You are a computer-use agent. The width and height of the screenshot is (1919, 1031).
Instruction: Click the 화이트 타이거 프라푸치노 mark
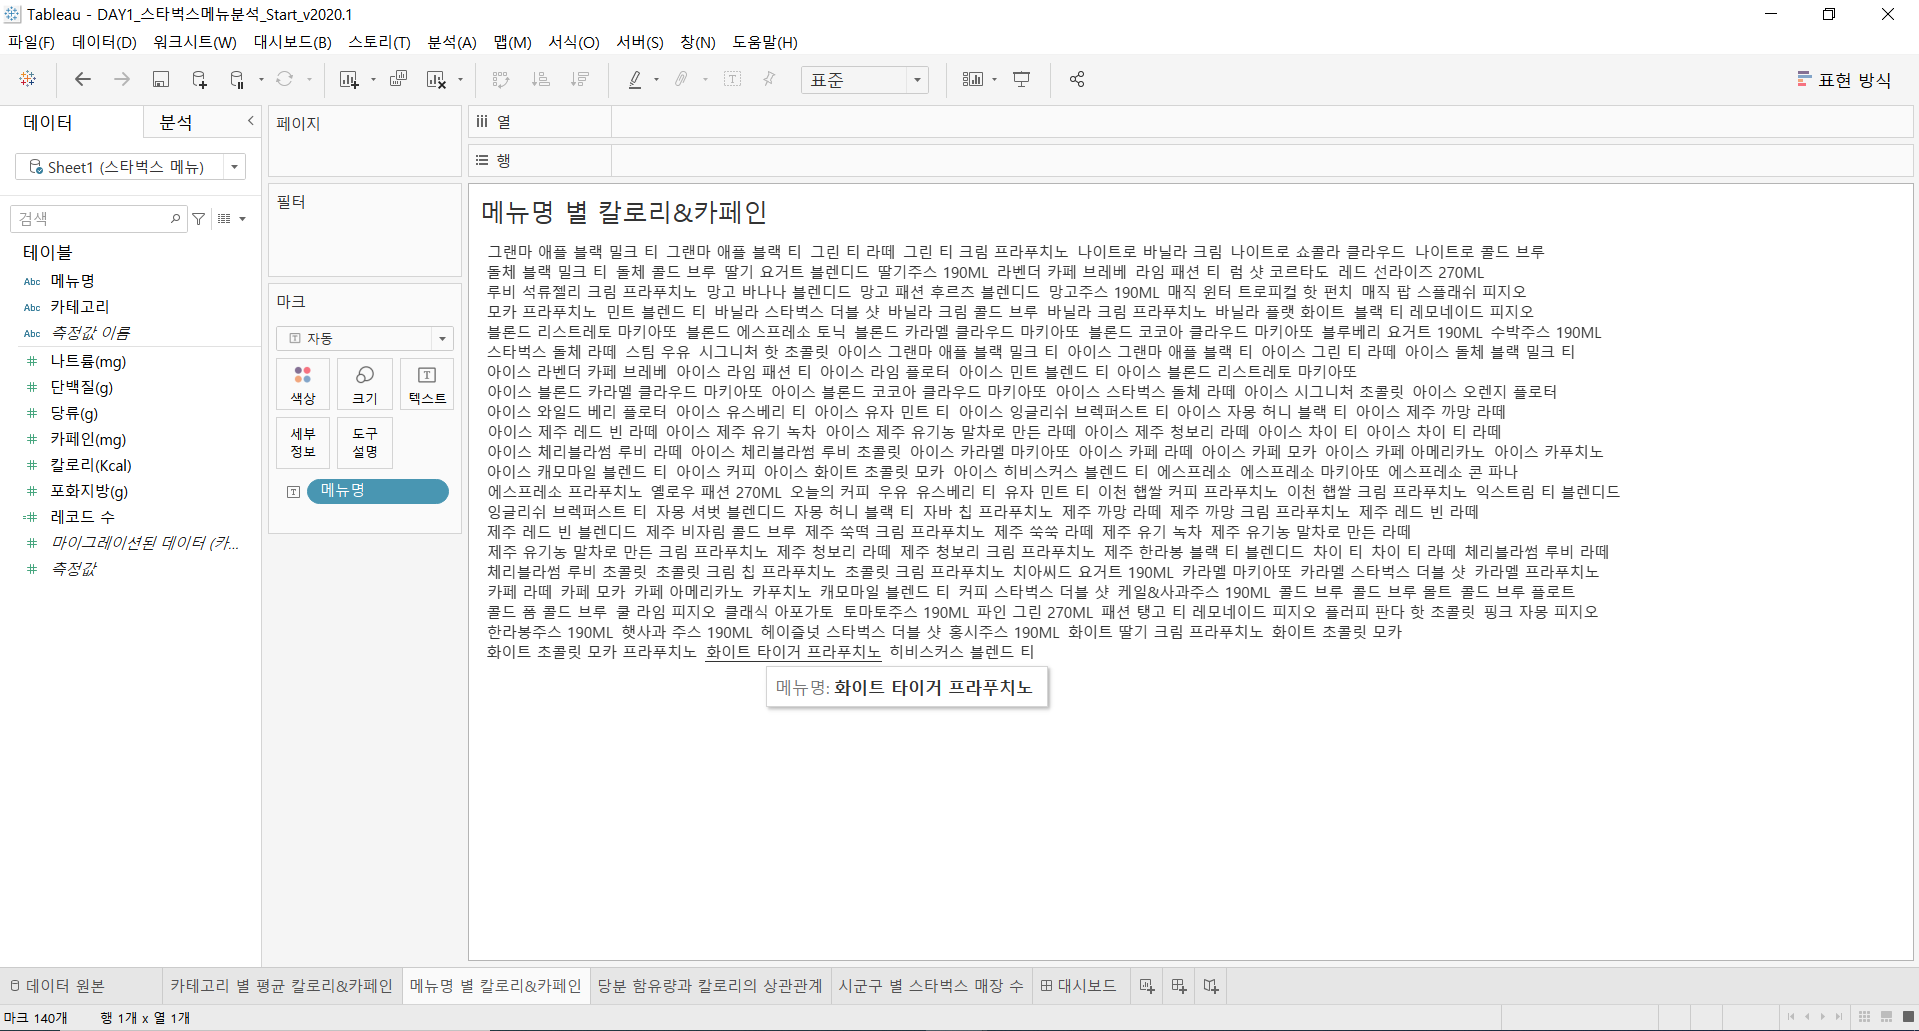(793, 652)
